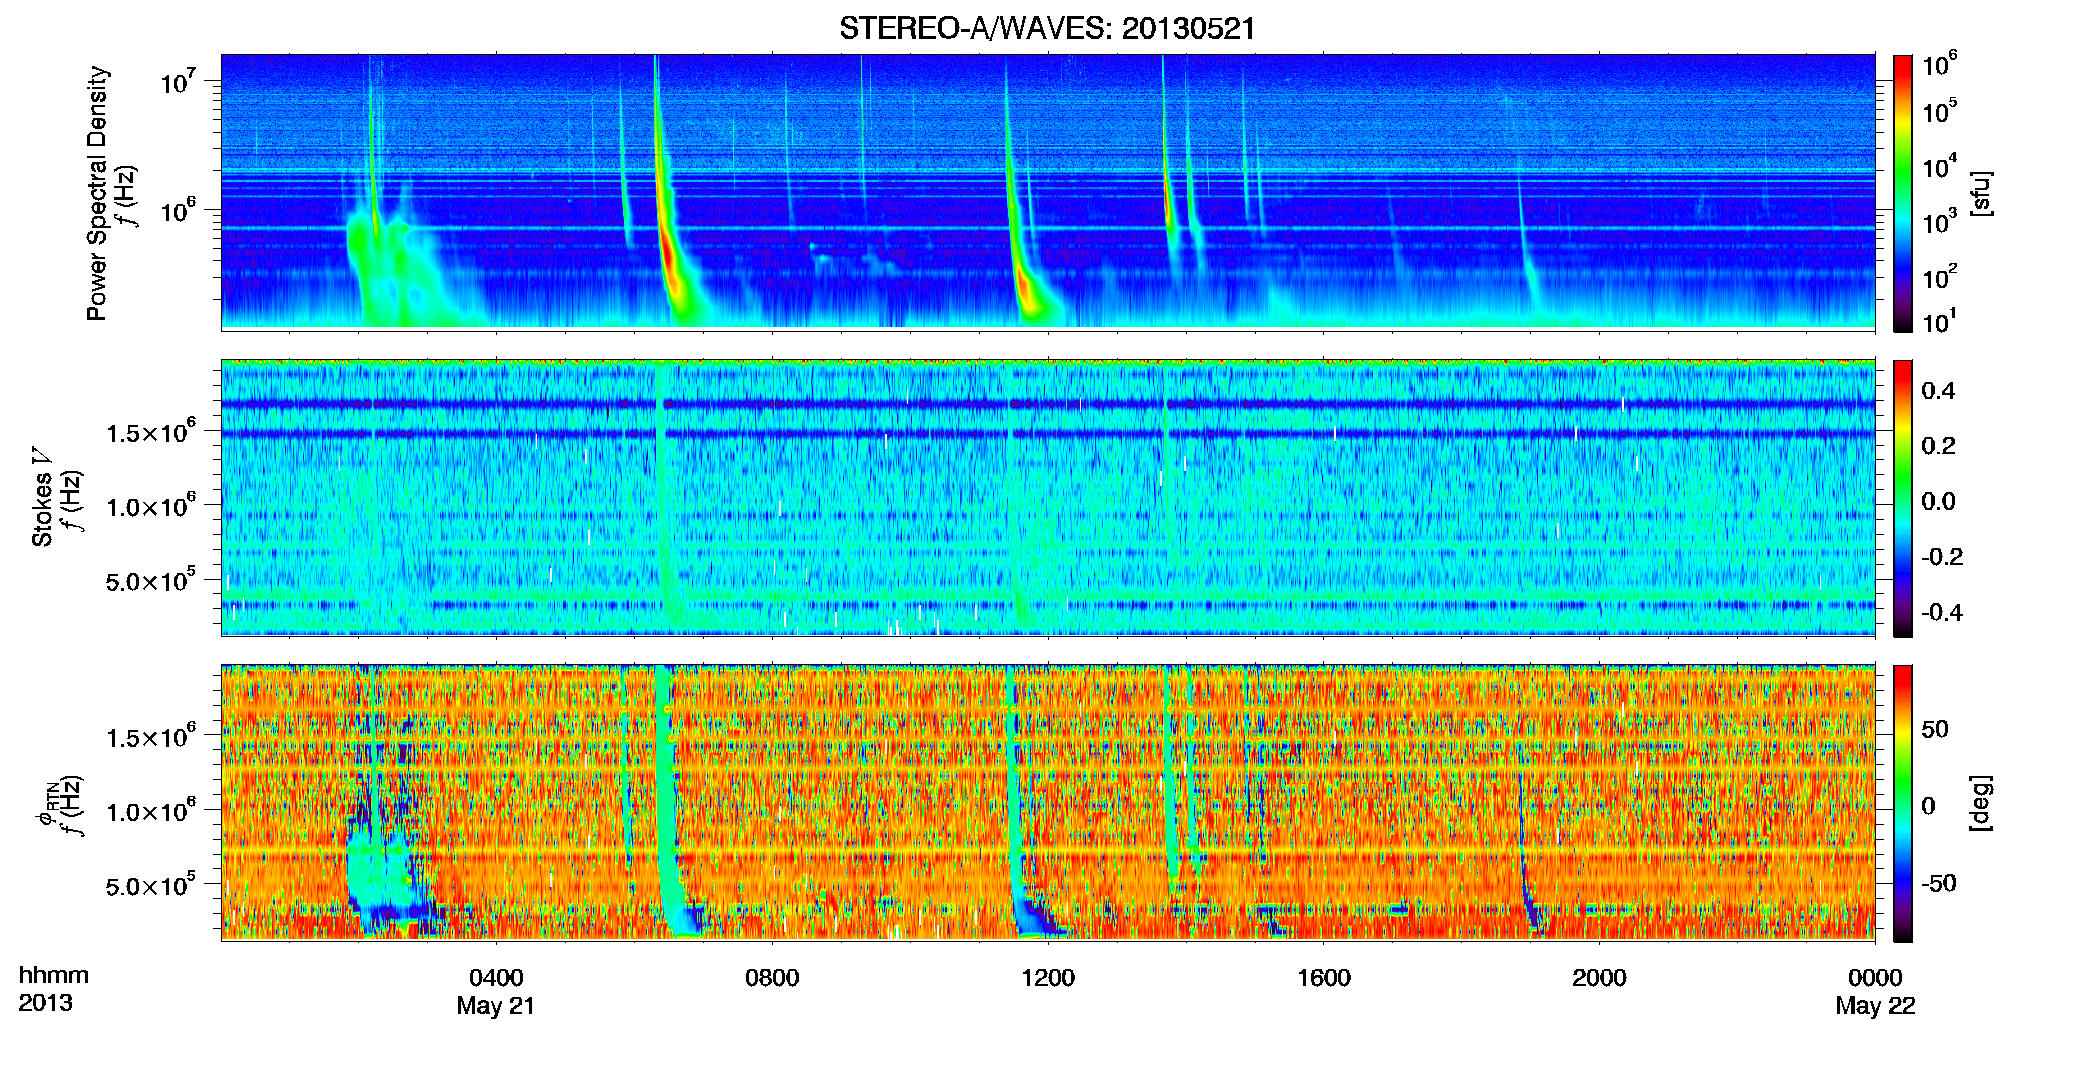2096x1080 pixels.
Task: Click the May 22 date label
Action: point(1875,1006)
